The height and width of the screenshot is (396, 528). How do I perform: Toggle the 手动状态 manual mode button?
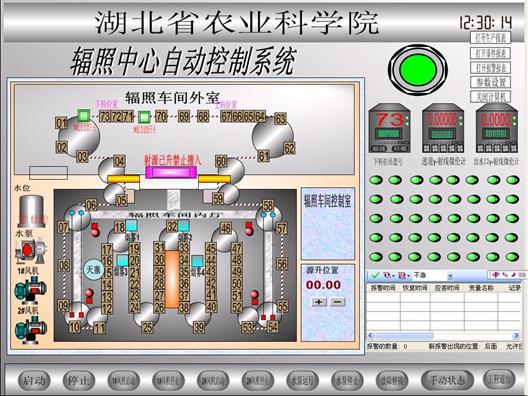(448, 380)
